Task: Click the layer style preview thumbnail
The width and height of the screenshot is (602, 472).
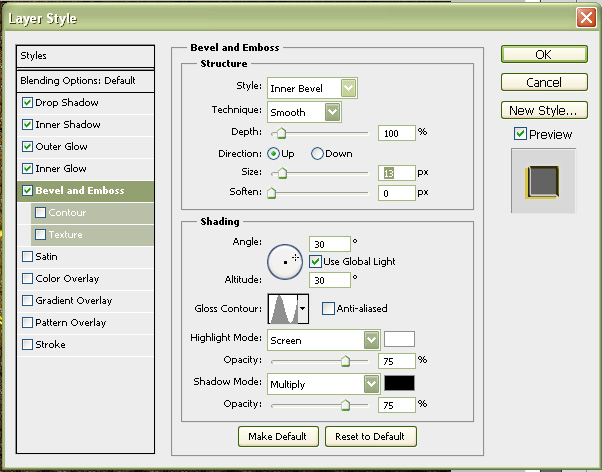Action: coord(543,181)
